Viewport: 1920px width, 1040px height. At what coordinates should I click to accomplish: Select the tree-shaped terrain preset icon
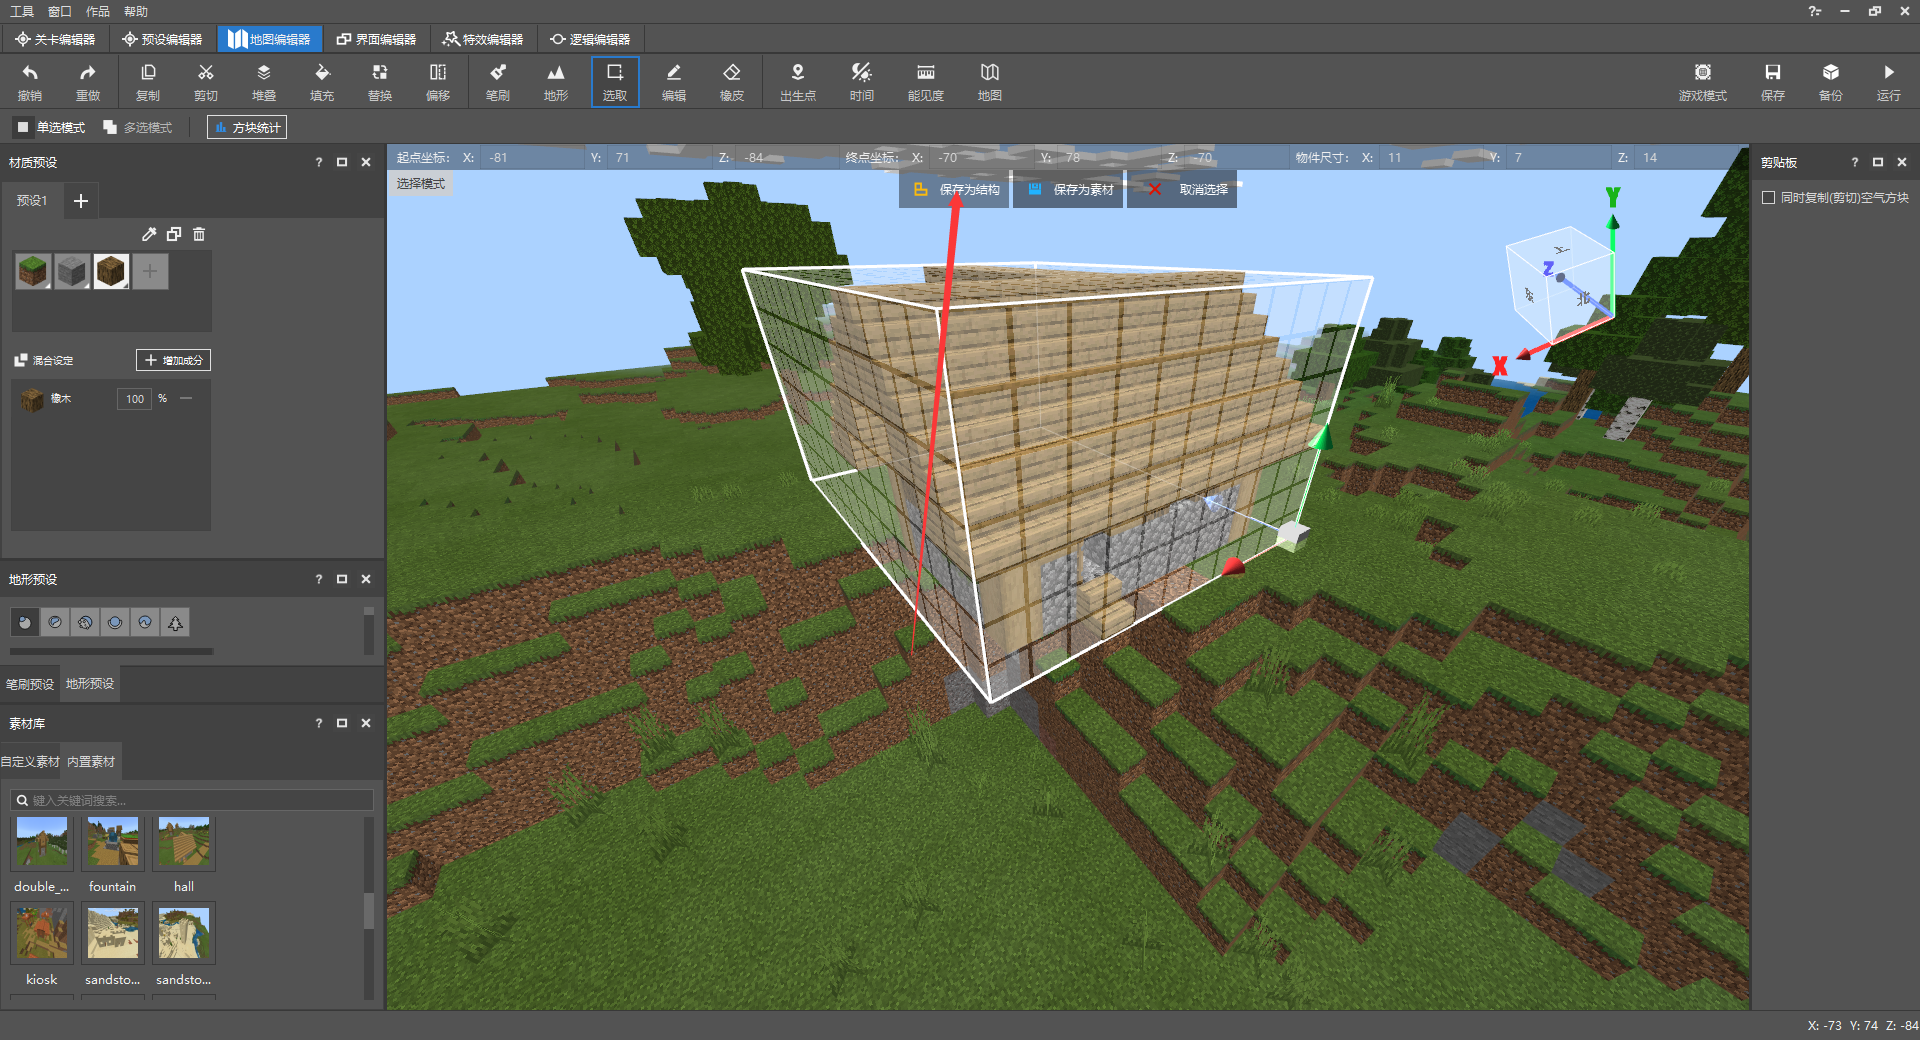(175, 623)
